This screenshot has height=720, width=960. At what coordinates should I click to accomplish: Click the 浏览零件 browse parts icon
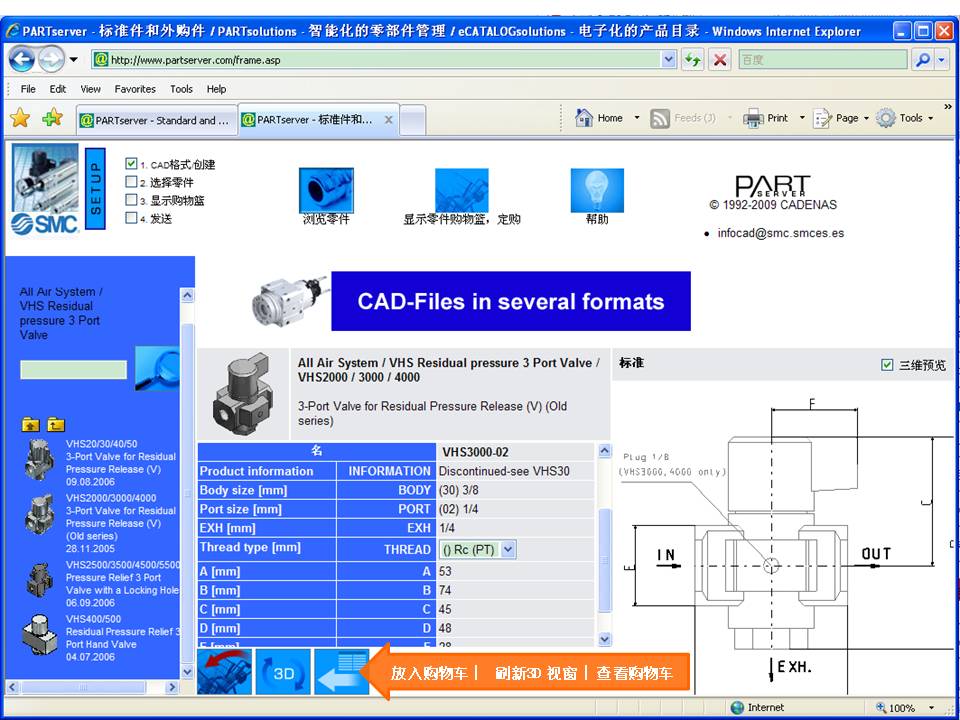(x=326, y=190)
